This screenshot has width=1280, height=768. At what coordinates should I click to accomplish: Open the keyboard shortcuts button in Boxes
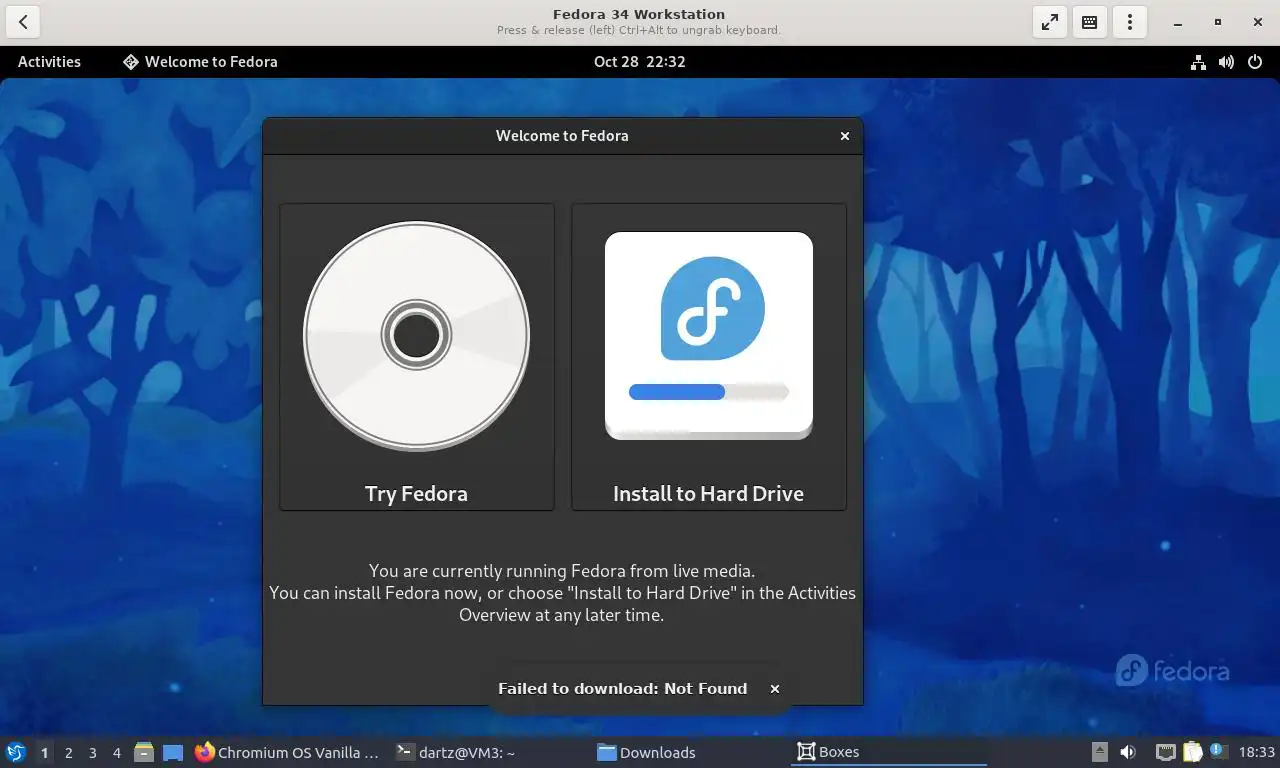(x=1090, y=22)
